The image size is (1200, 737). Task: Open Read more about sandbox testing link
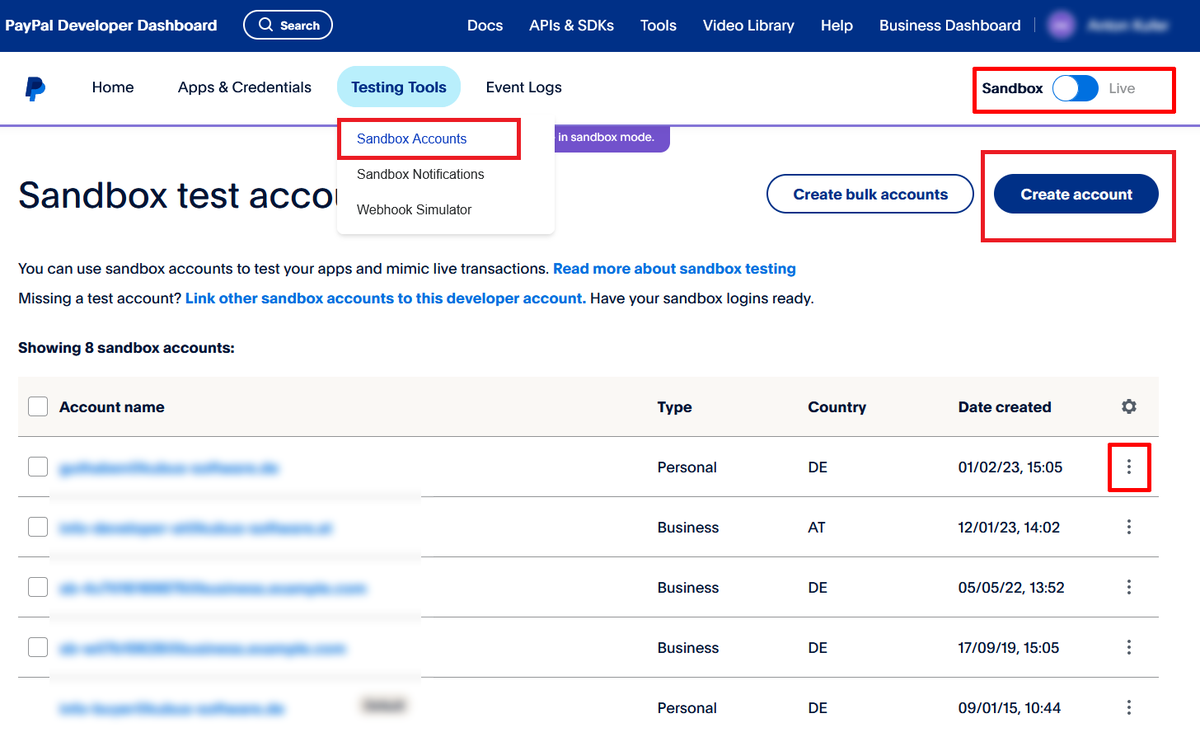[675, 269]
